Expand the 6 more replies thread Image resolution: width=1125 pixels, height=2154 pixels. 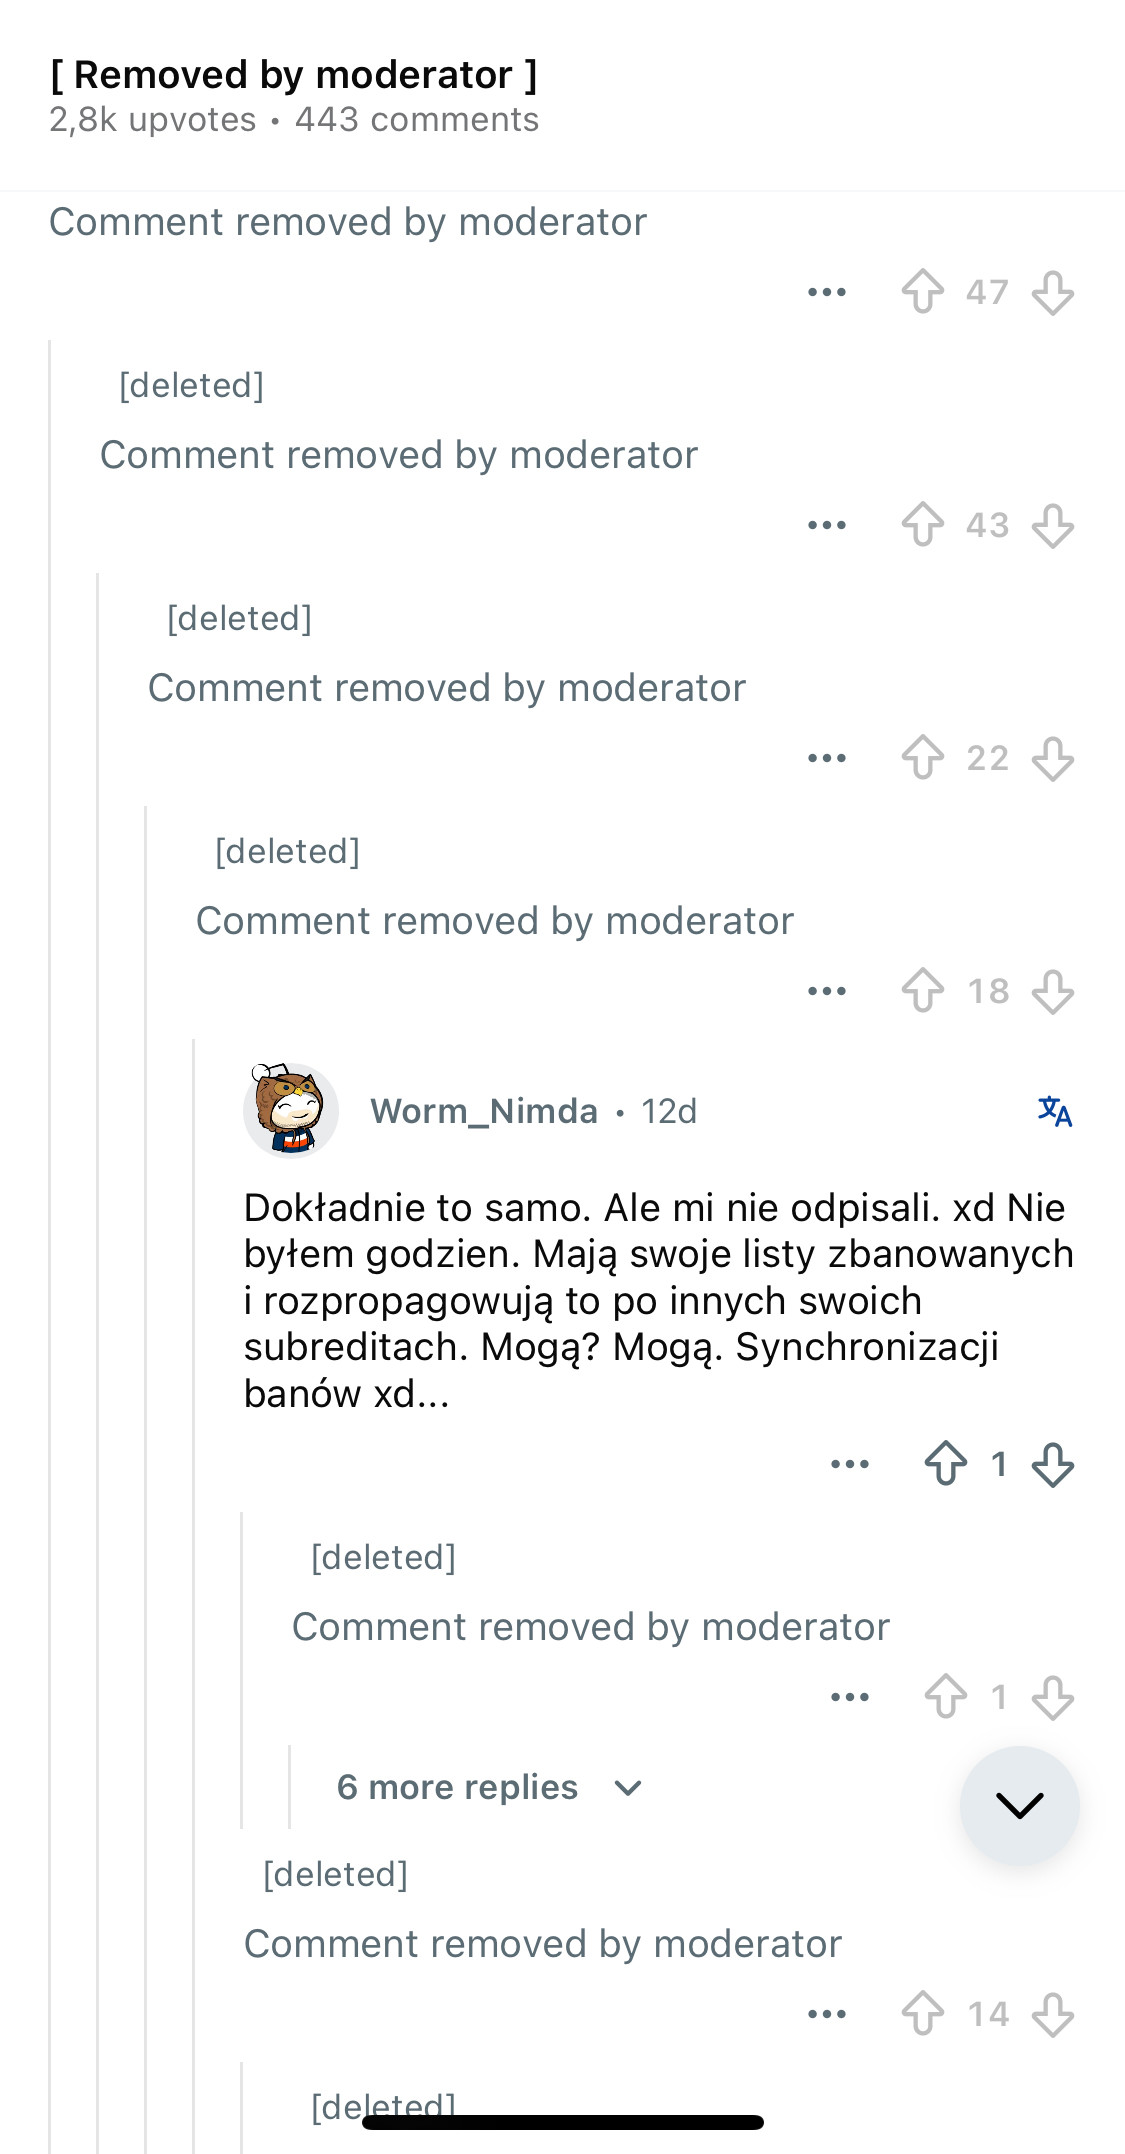pyautogui.click(x=488, y=1787)
